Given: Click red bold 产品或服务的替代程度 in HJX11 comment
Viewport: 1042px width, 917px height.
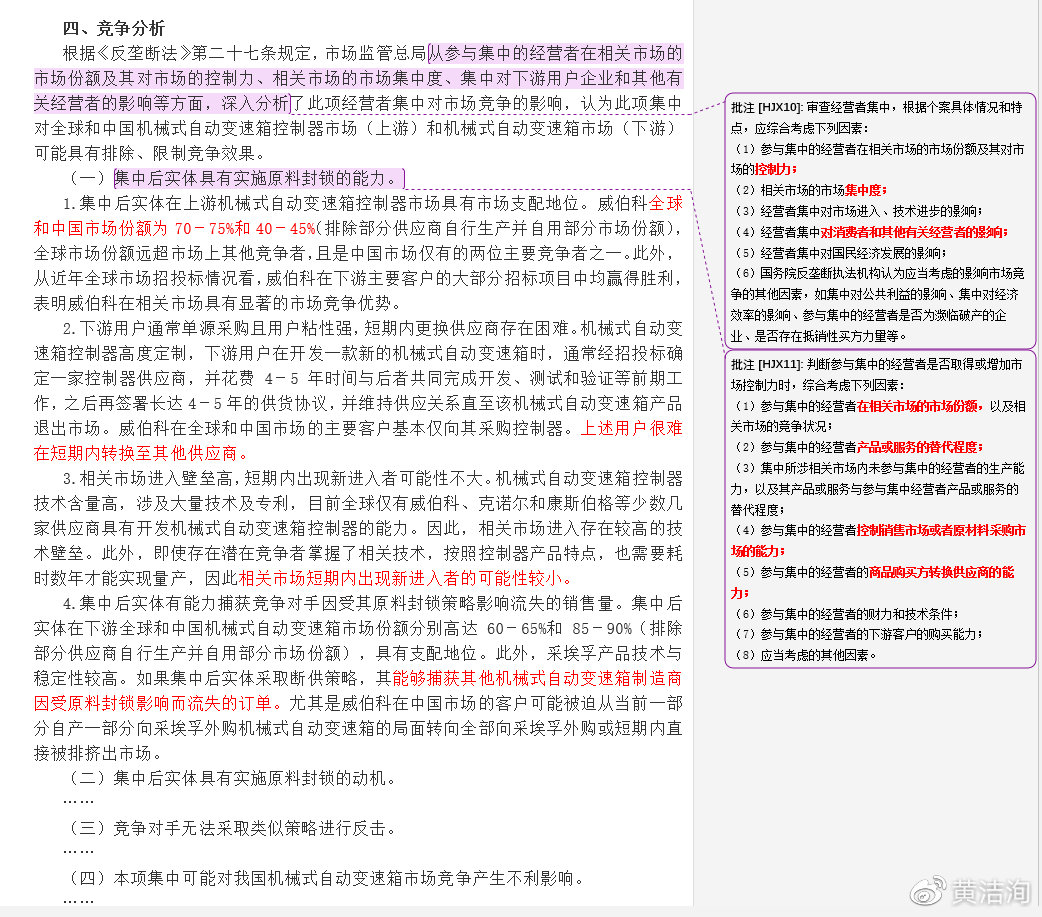Looking at the screenshot, I should (919, 448).
